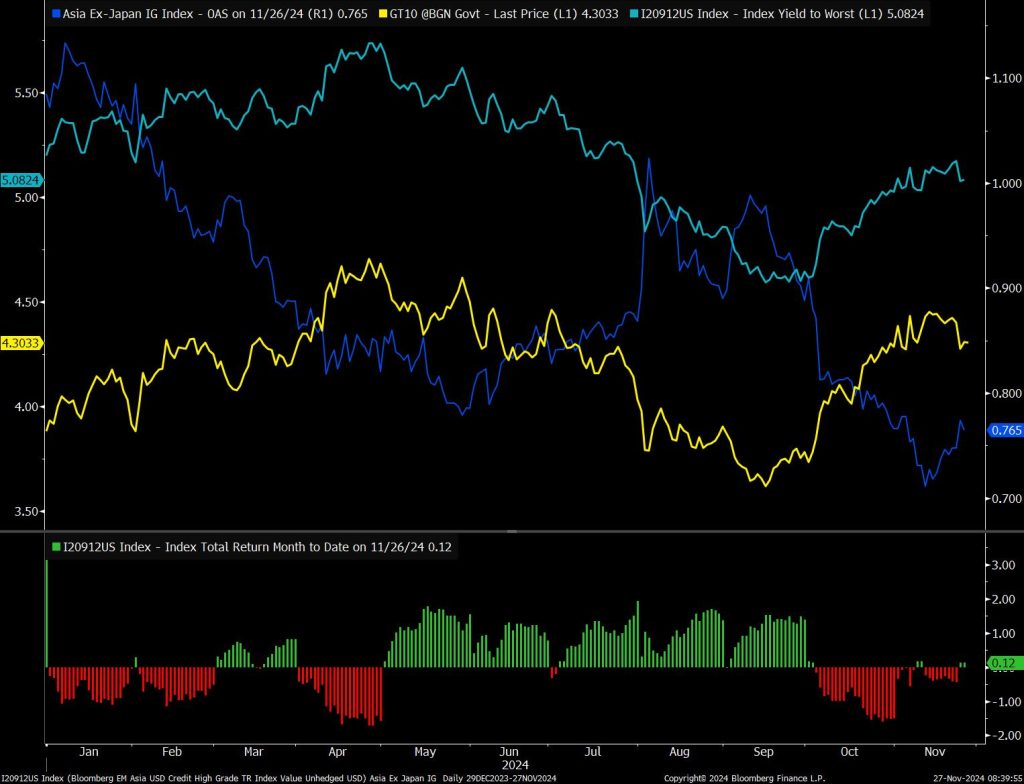Select the yellow 4.3033 price tag
Image resolution: width=1024 pixels, height=784 pixels.
point(19,343)
